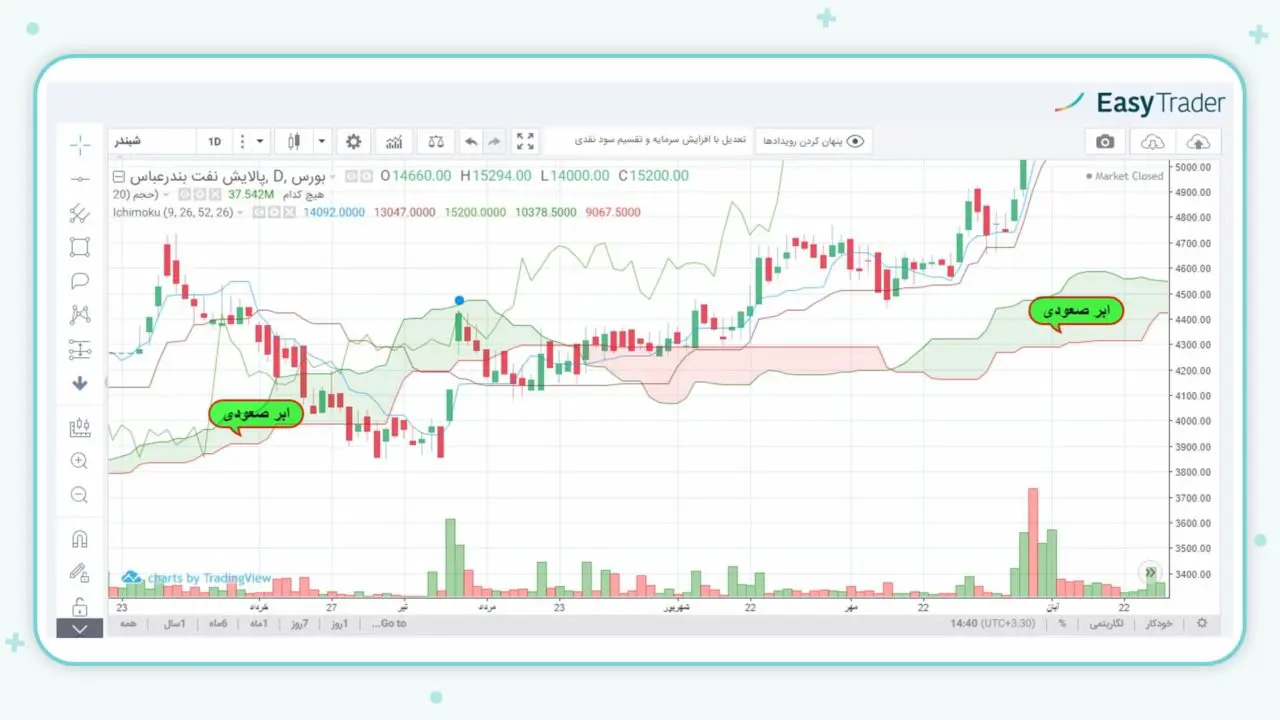Expand the candlestick chart type dropdown

pyautogui.click(x=321, y=142)
